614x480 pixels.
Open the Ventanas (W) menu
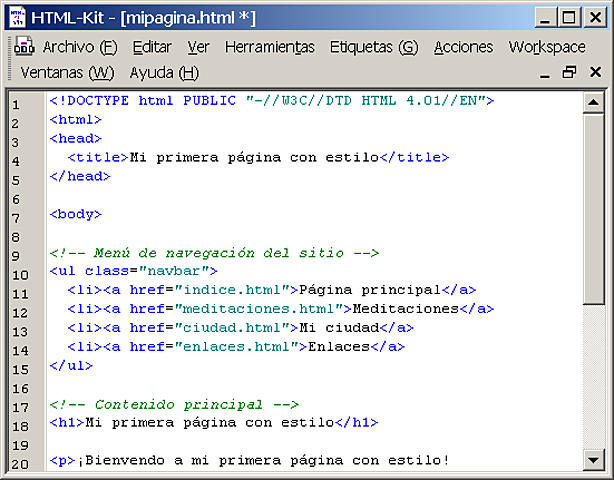(x=67, y=73)
